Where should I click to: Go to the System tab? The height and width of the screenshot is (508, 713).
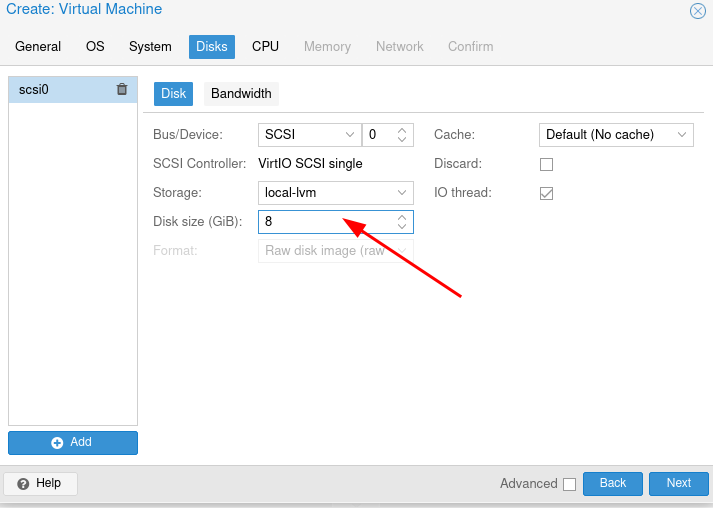(x=150, y=46)
